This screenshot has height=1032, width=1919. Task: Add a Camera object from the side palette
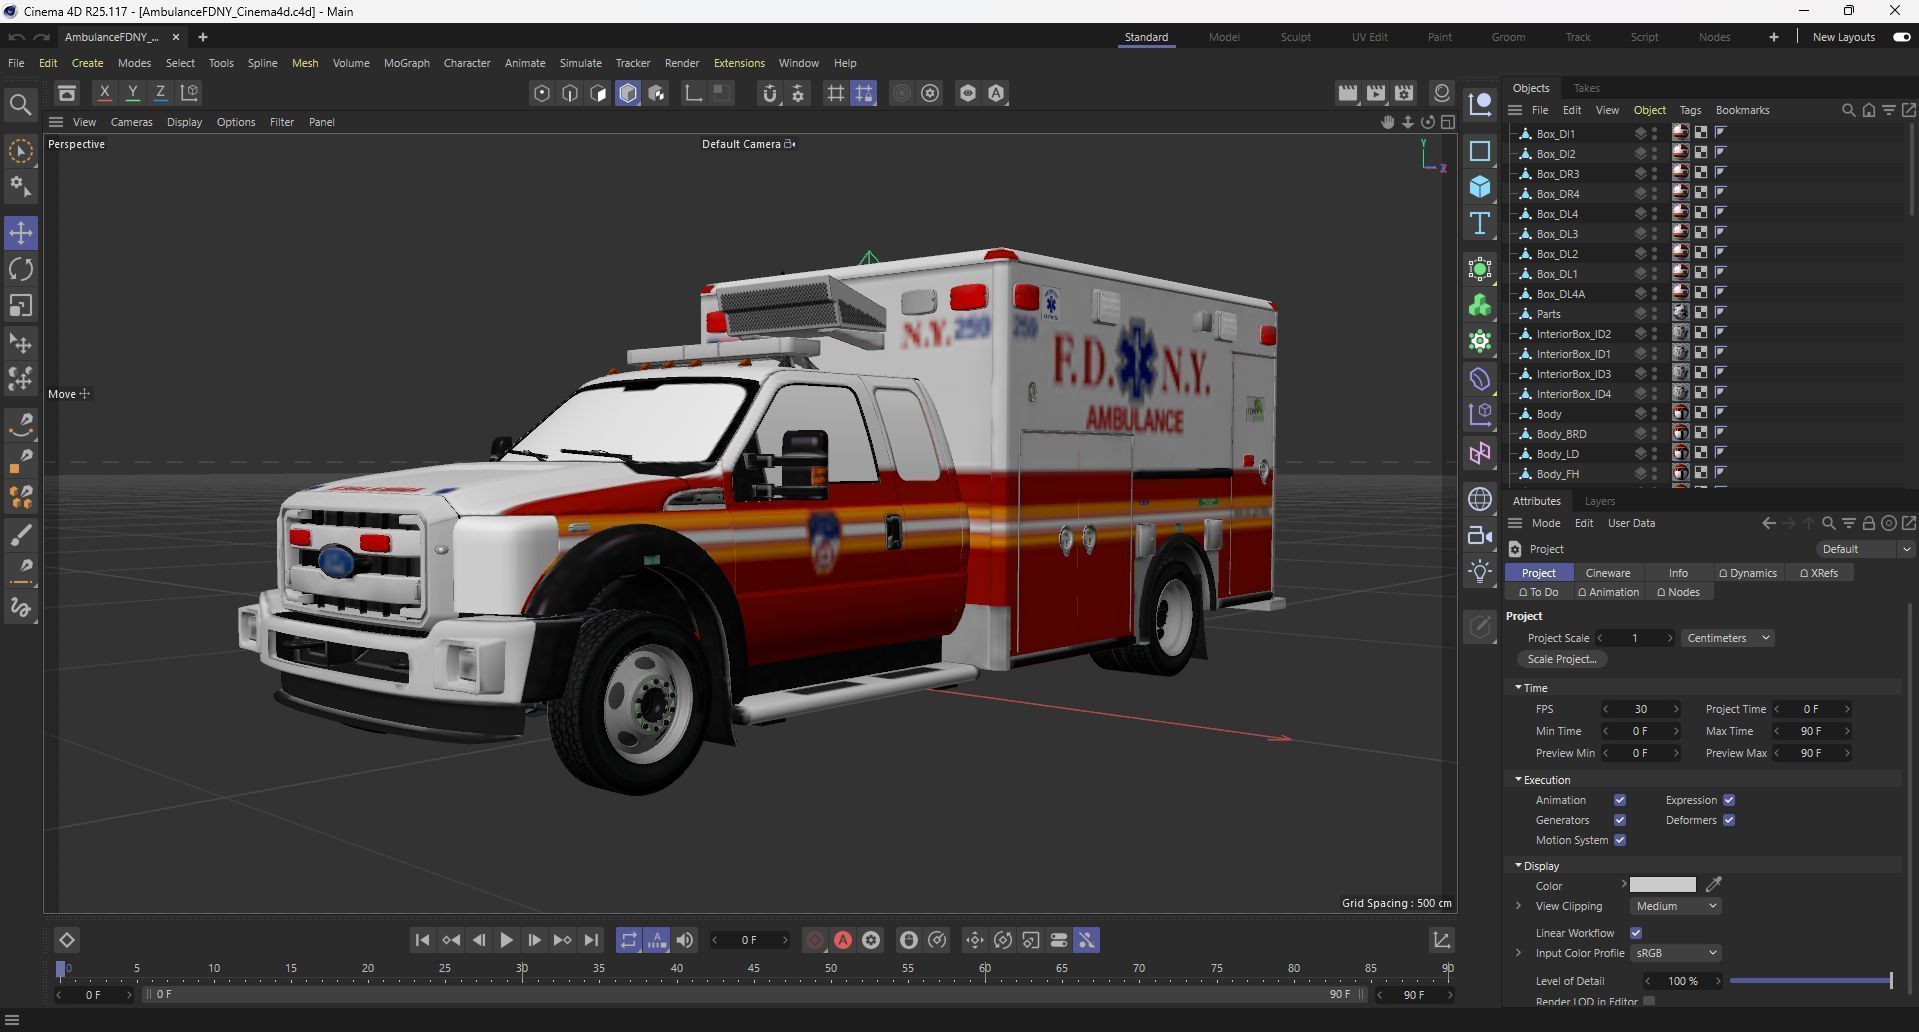pos(1480,535)
